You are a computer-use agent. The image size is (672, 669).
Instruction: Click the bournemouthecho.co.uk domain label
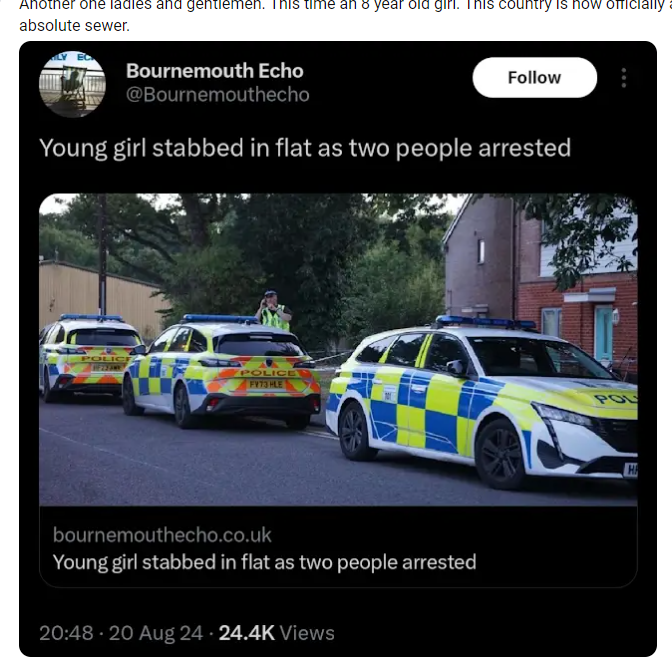(x=162, y=535)
